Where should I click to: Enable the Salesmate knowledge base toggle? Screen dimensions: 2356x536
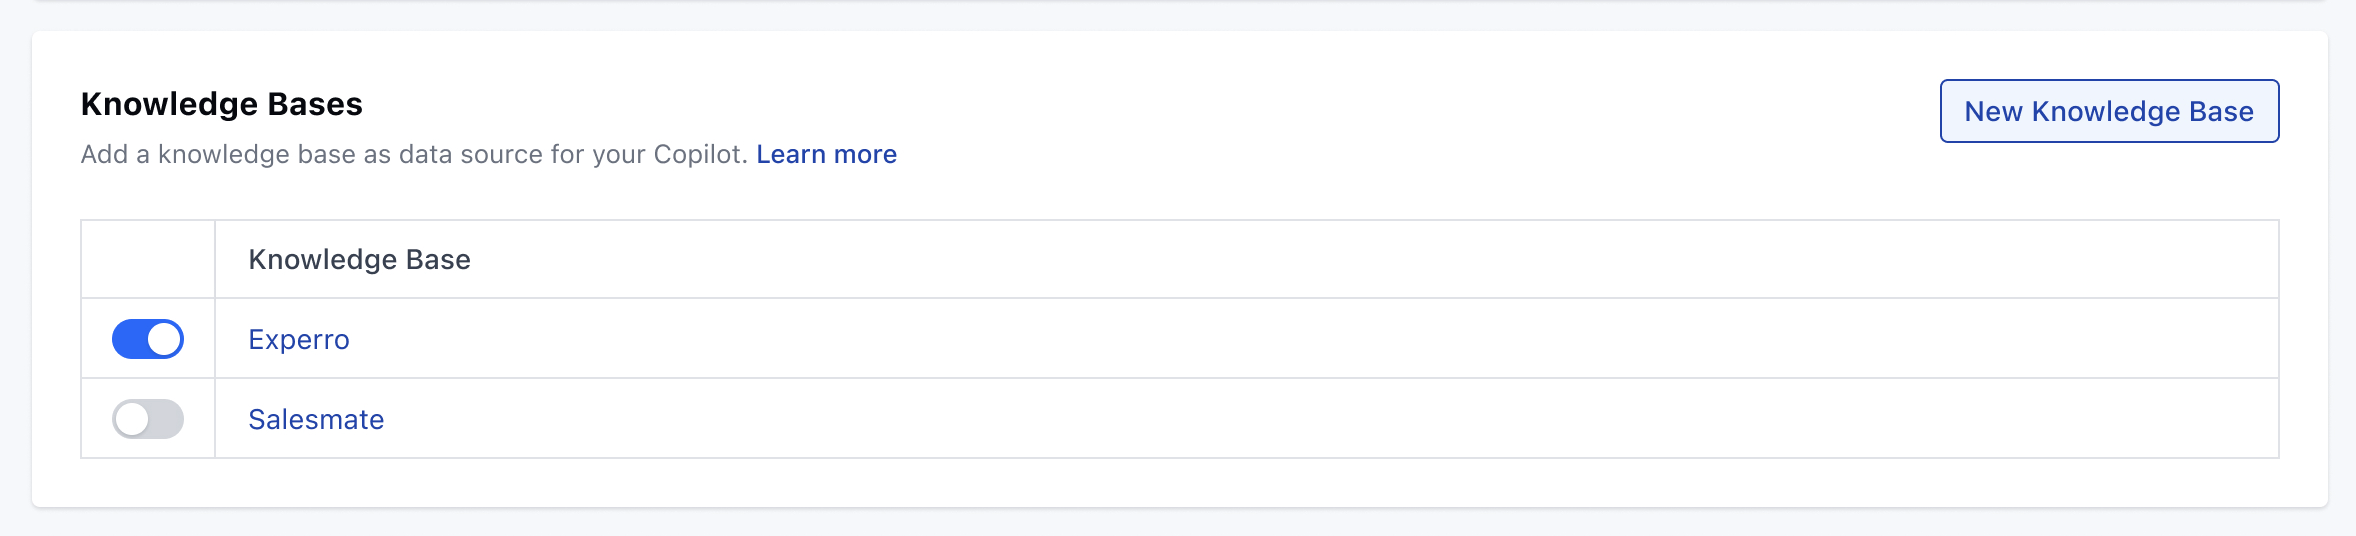(148, 419)
